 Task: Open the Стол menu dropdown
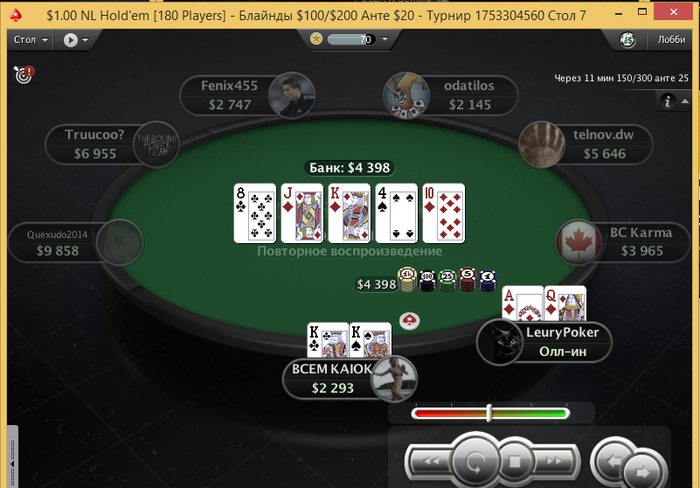(x=30, y=40)
